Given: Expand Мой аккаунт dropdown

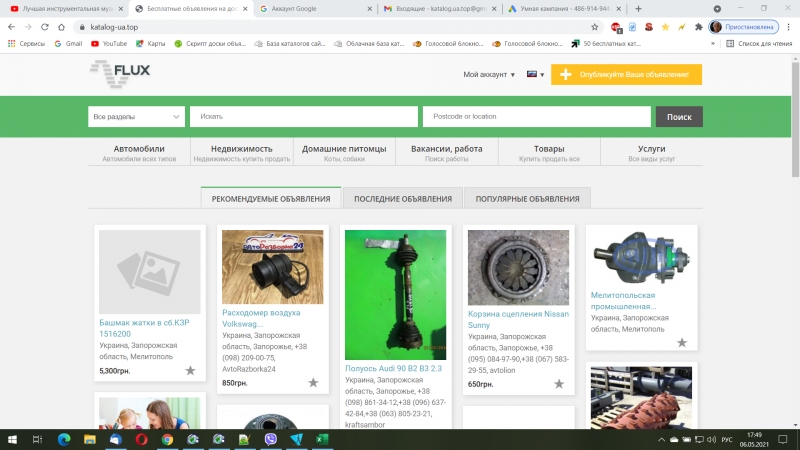Looking at the screenshot, I should [489, 74].
